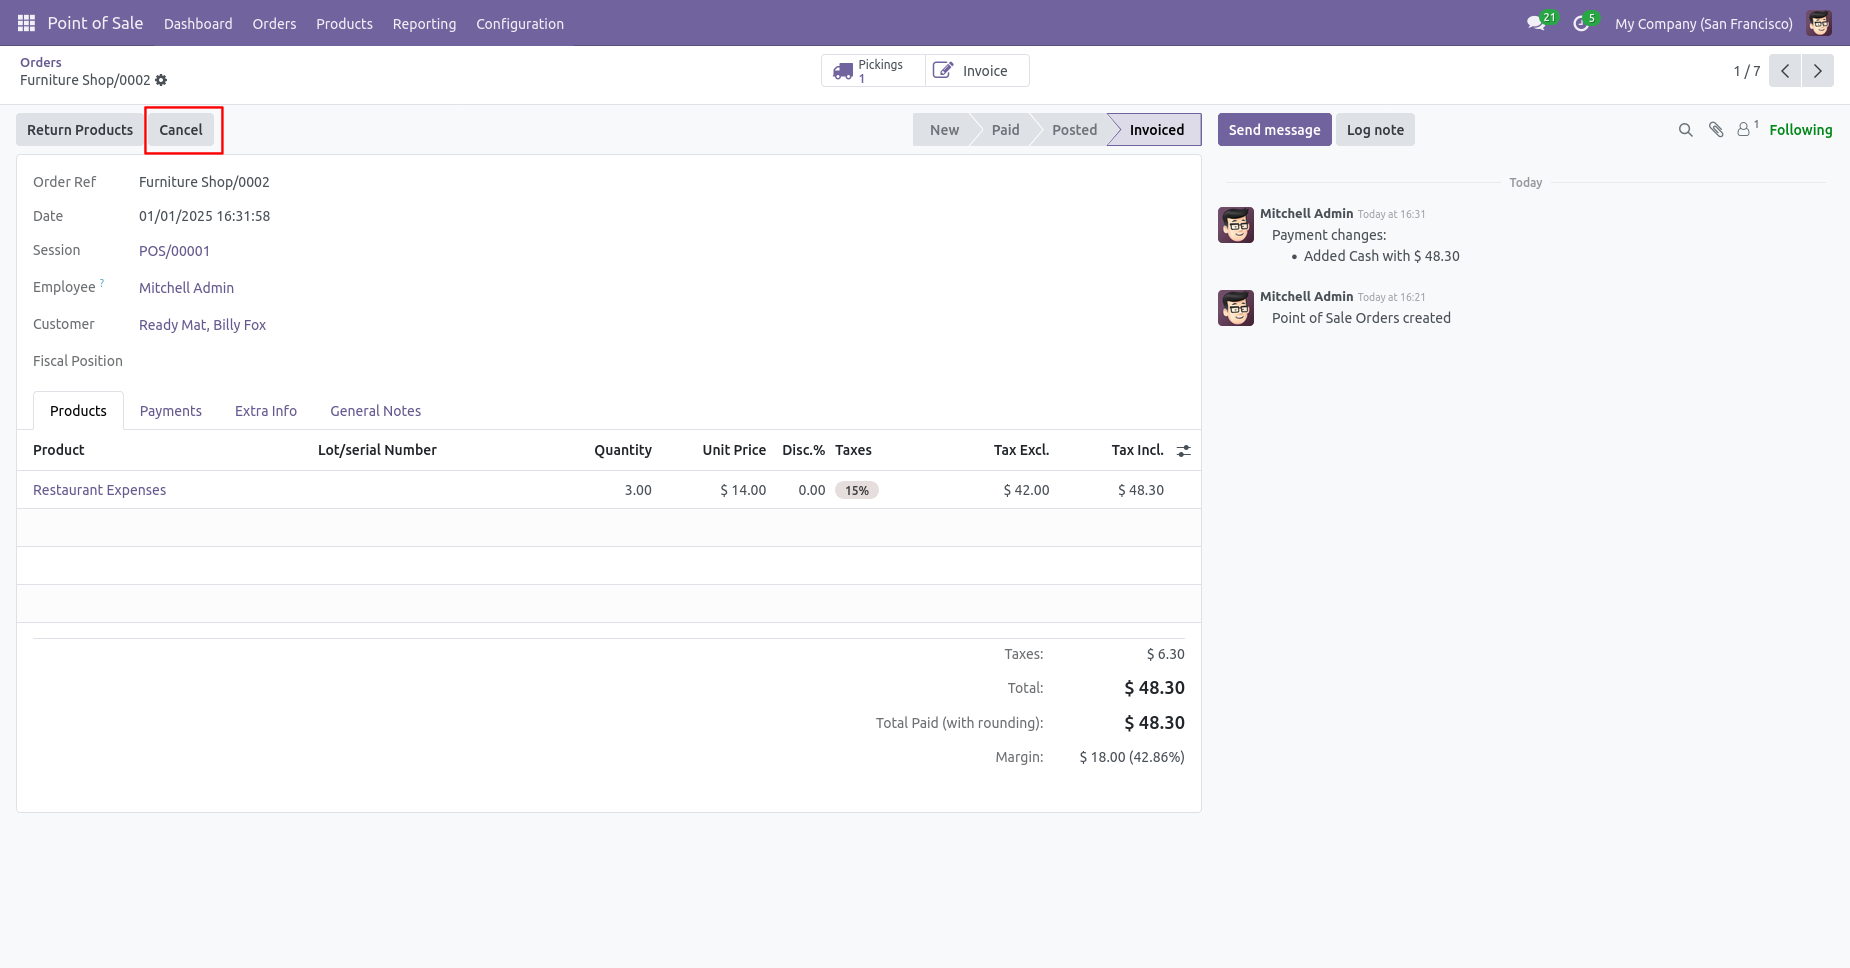Open optional columns settings icon in table header
The height and width of the screenshot is (968, 1850).
pos(1183,451)
